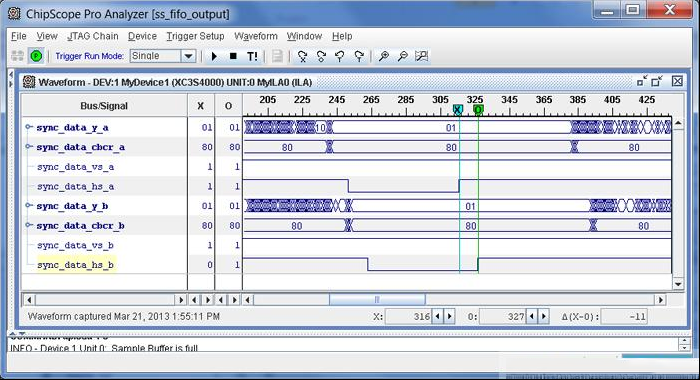Screen dimensions: 700x380
Task: Run the trigger with the play button
Action: pos(214,56)
